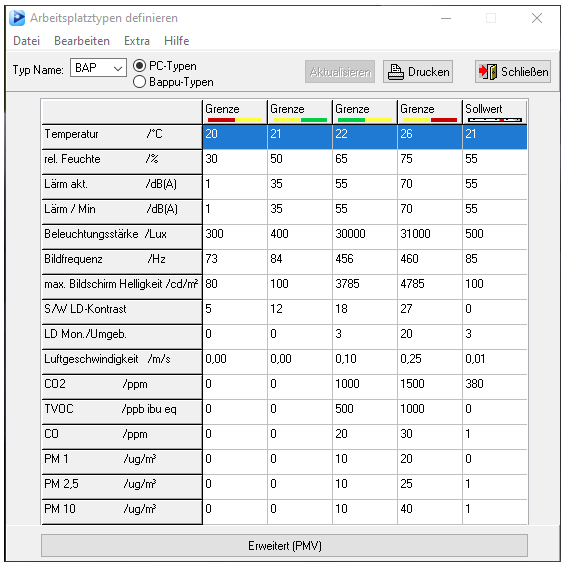Click Helligkeit cell with value 4785
The image size is (565, 567).
pyautogui.click(x=430, y=286)
